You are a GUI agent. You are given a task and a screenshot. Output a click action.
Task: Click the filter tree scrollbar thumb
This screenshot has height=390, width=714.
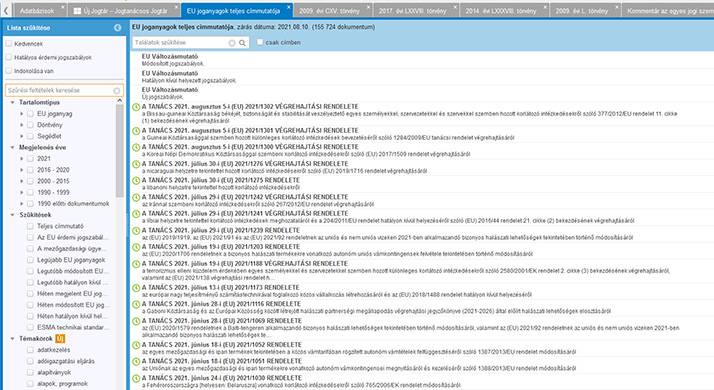[x=120, y=151]
